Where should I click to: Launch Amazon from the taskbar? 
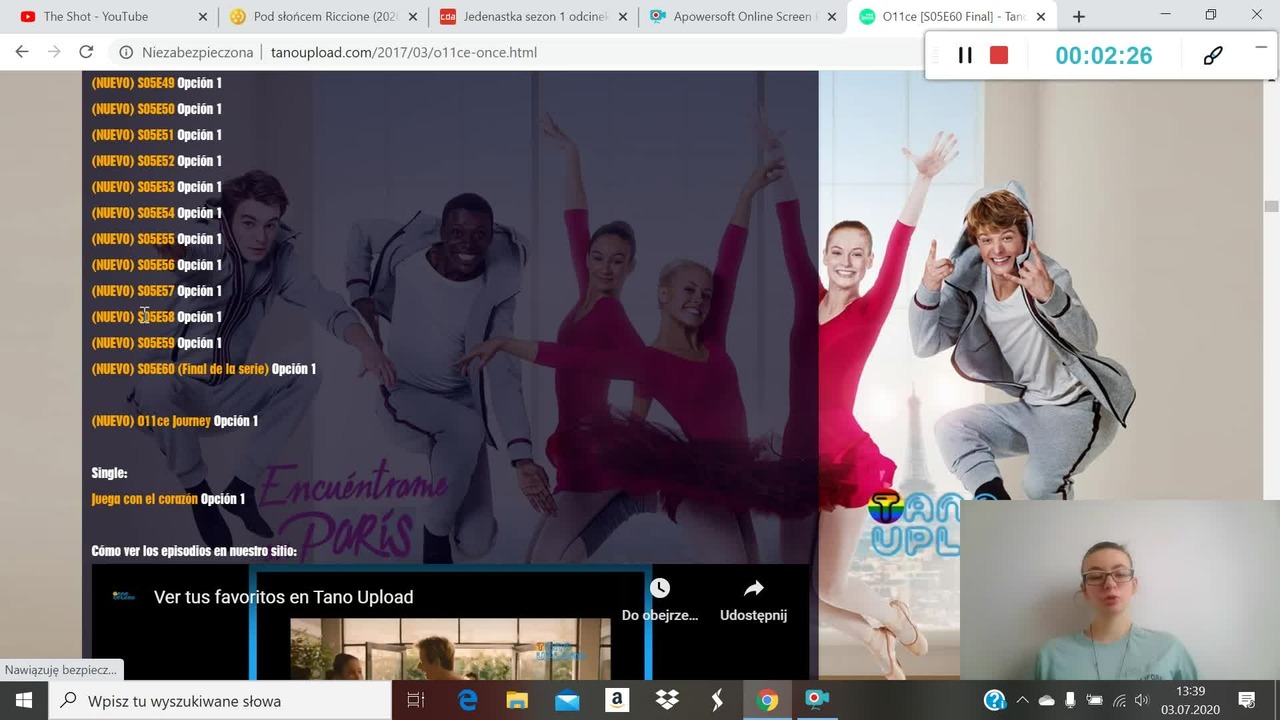(617, 700)
